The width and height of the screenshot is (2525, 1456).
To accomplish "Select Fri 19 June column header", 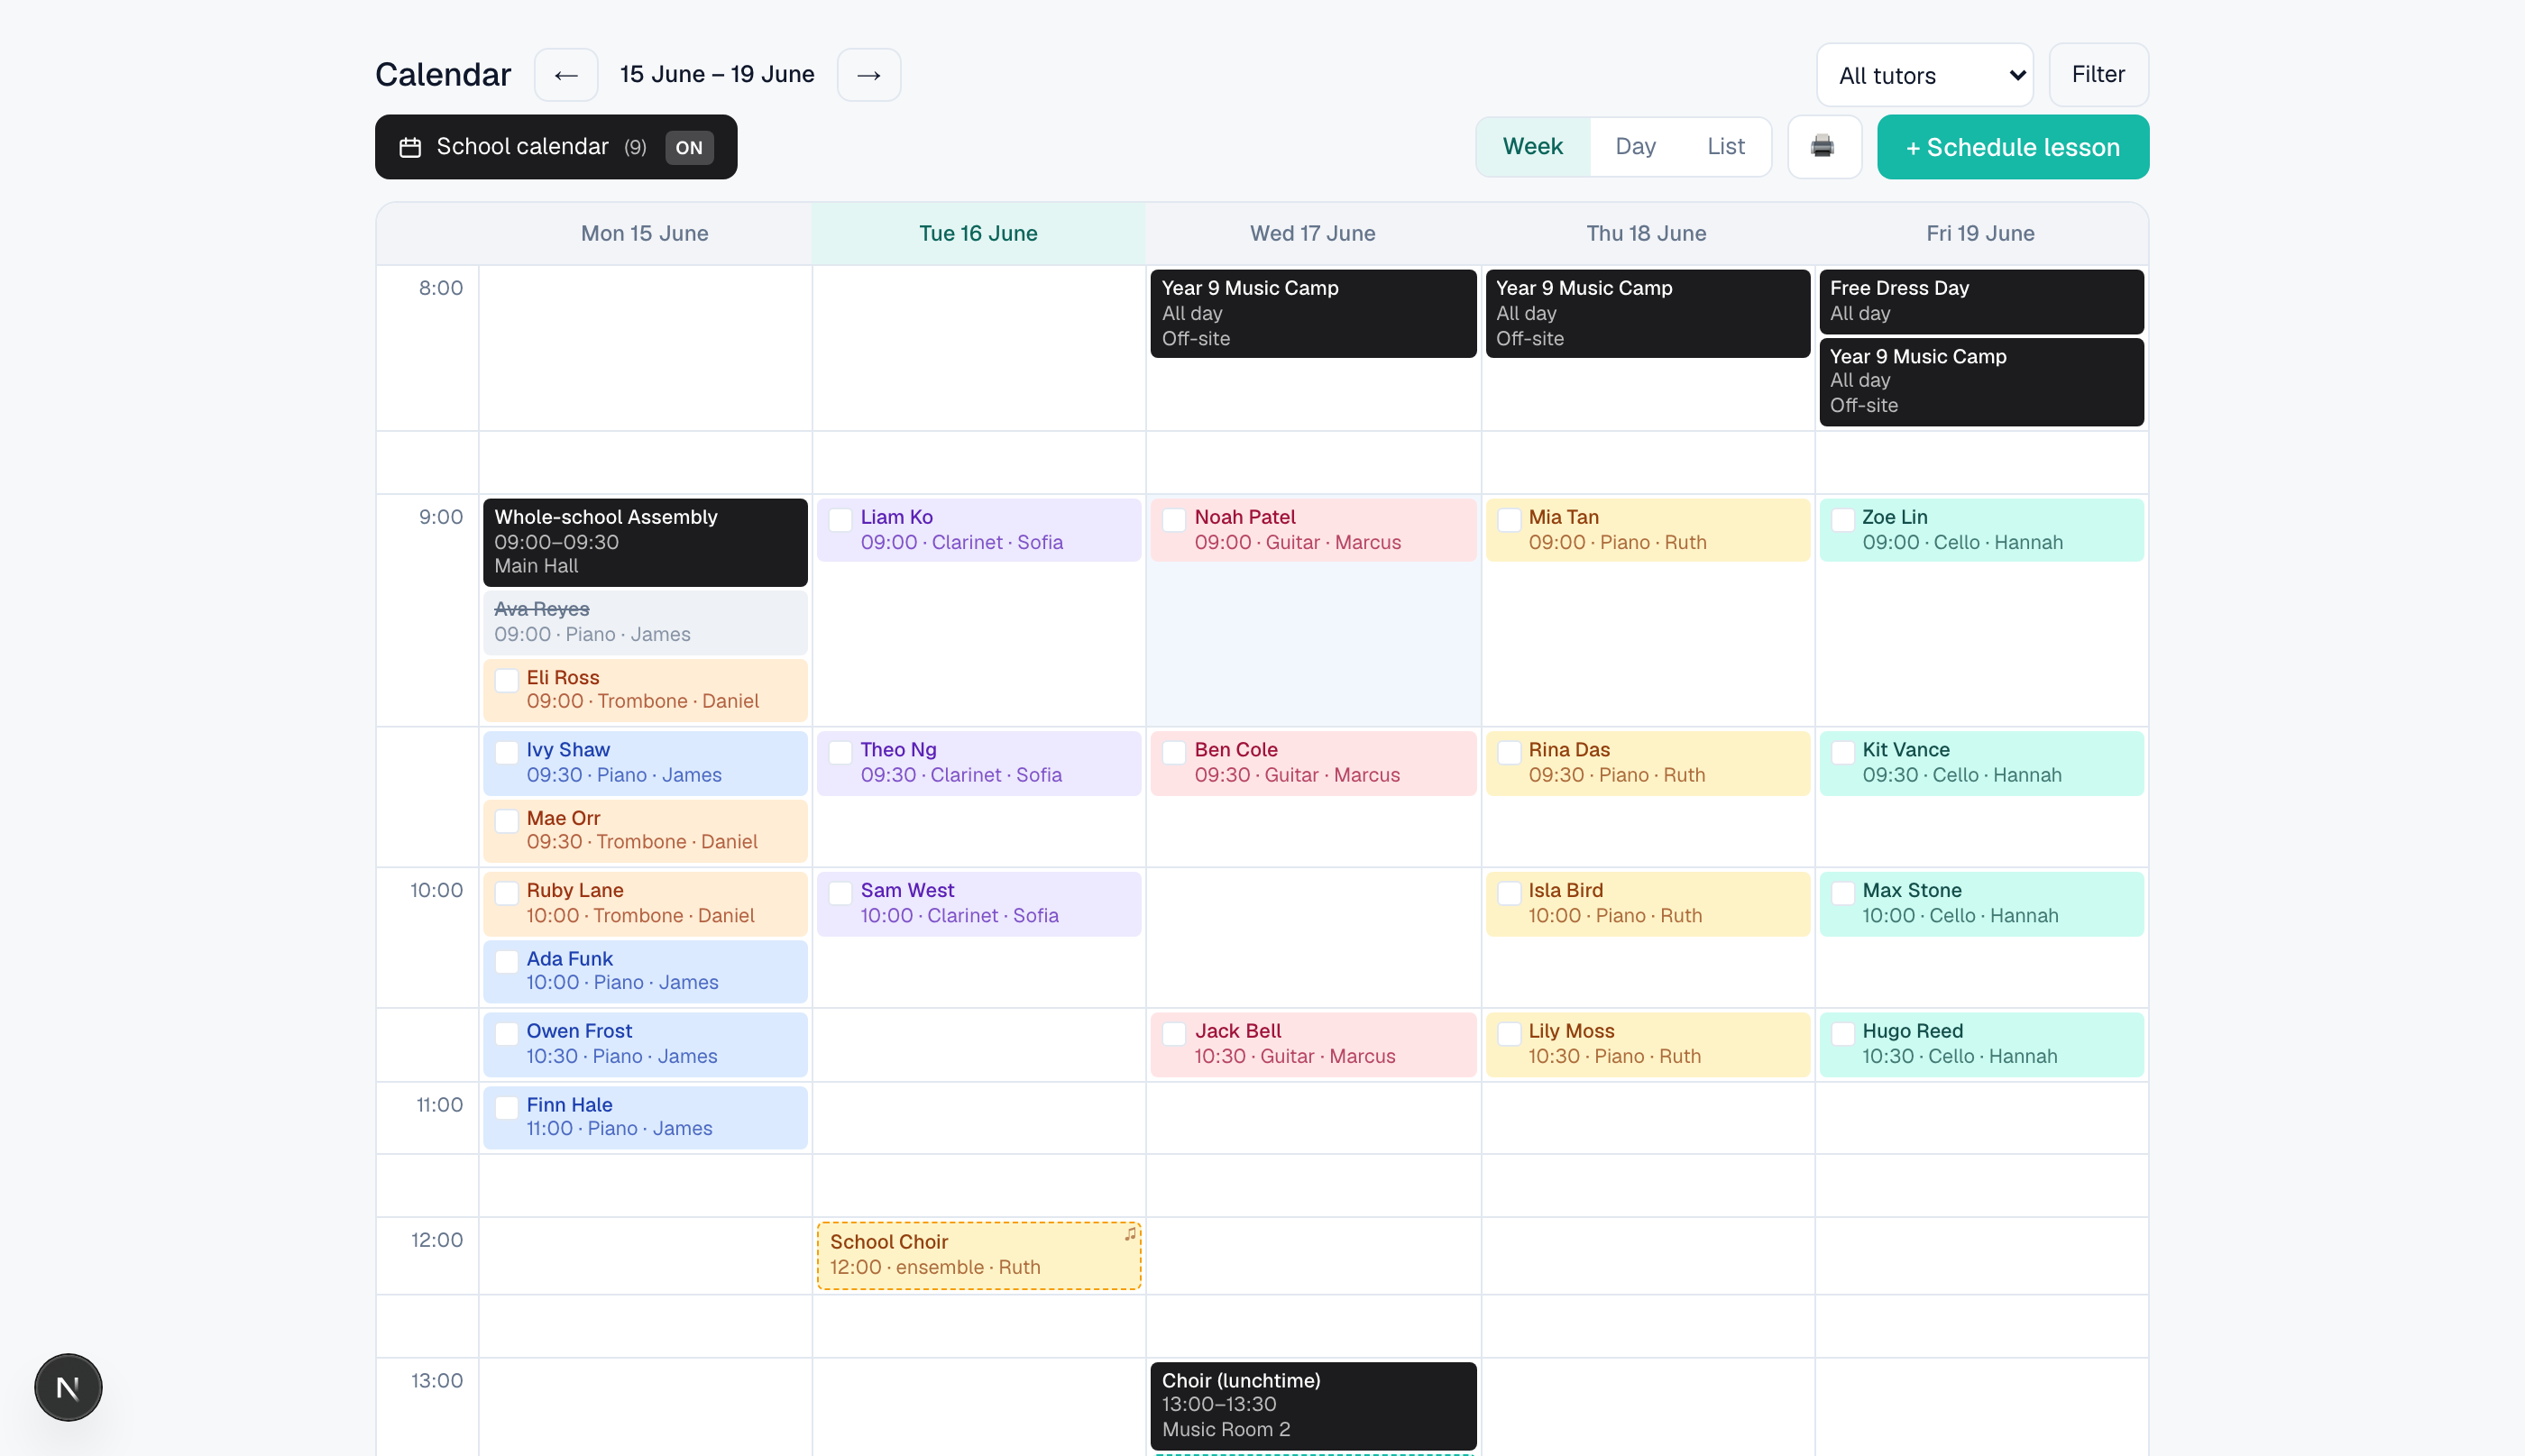I will click(1981, 233).
